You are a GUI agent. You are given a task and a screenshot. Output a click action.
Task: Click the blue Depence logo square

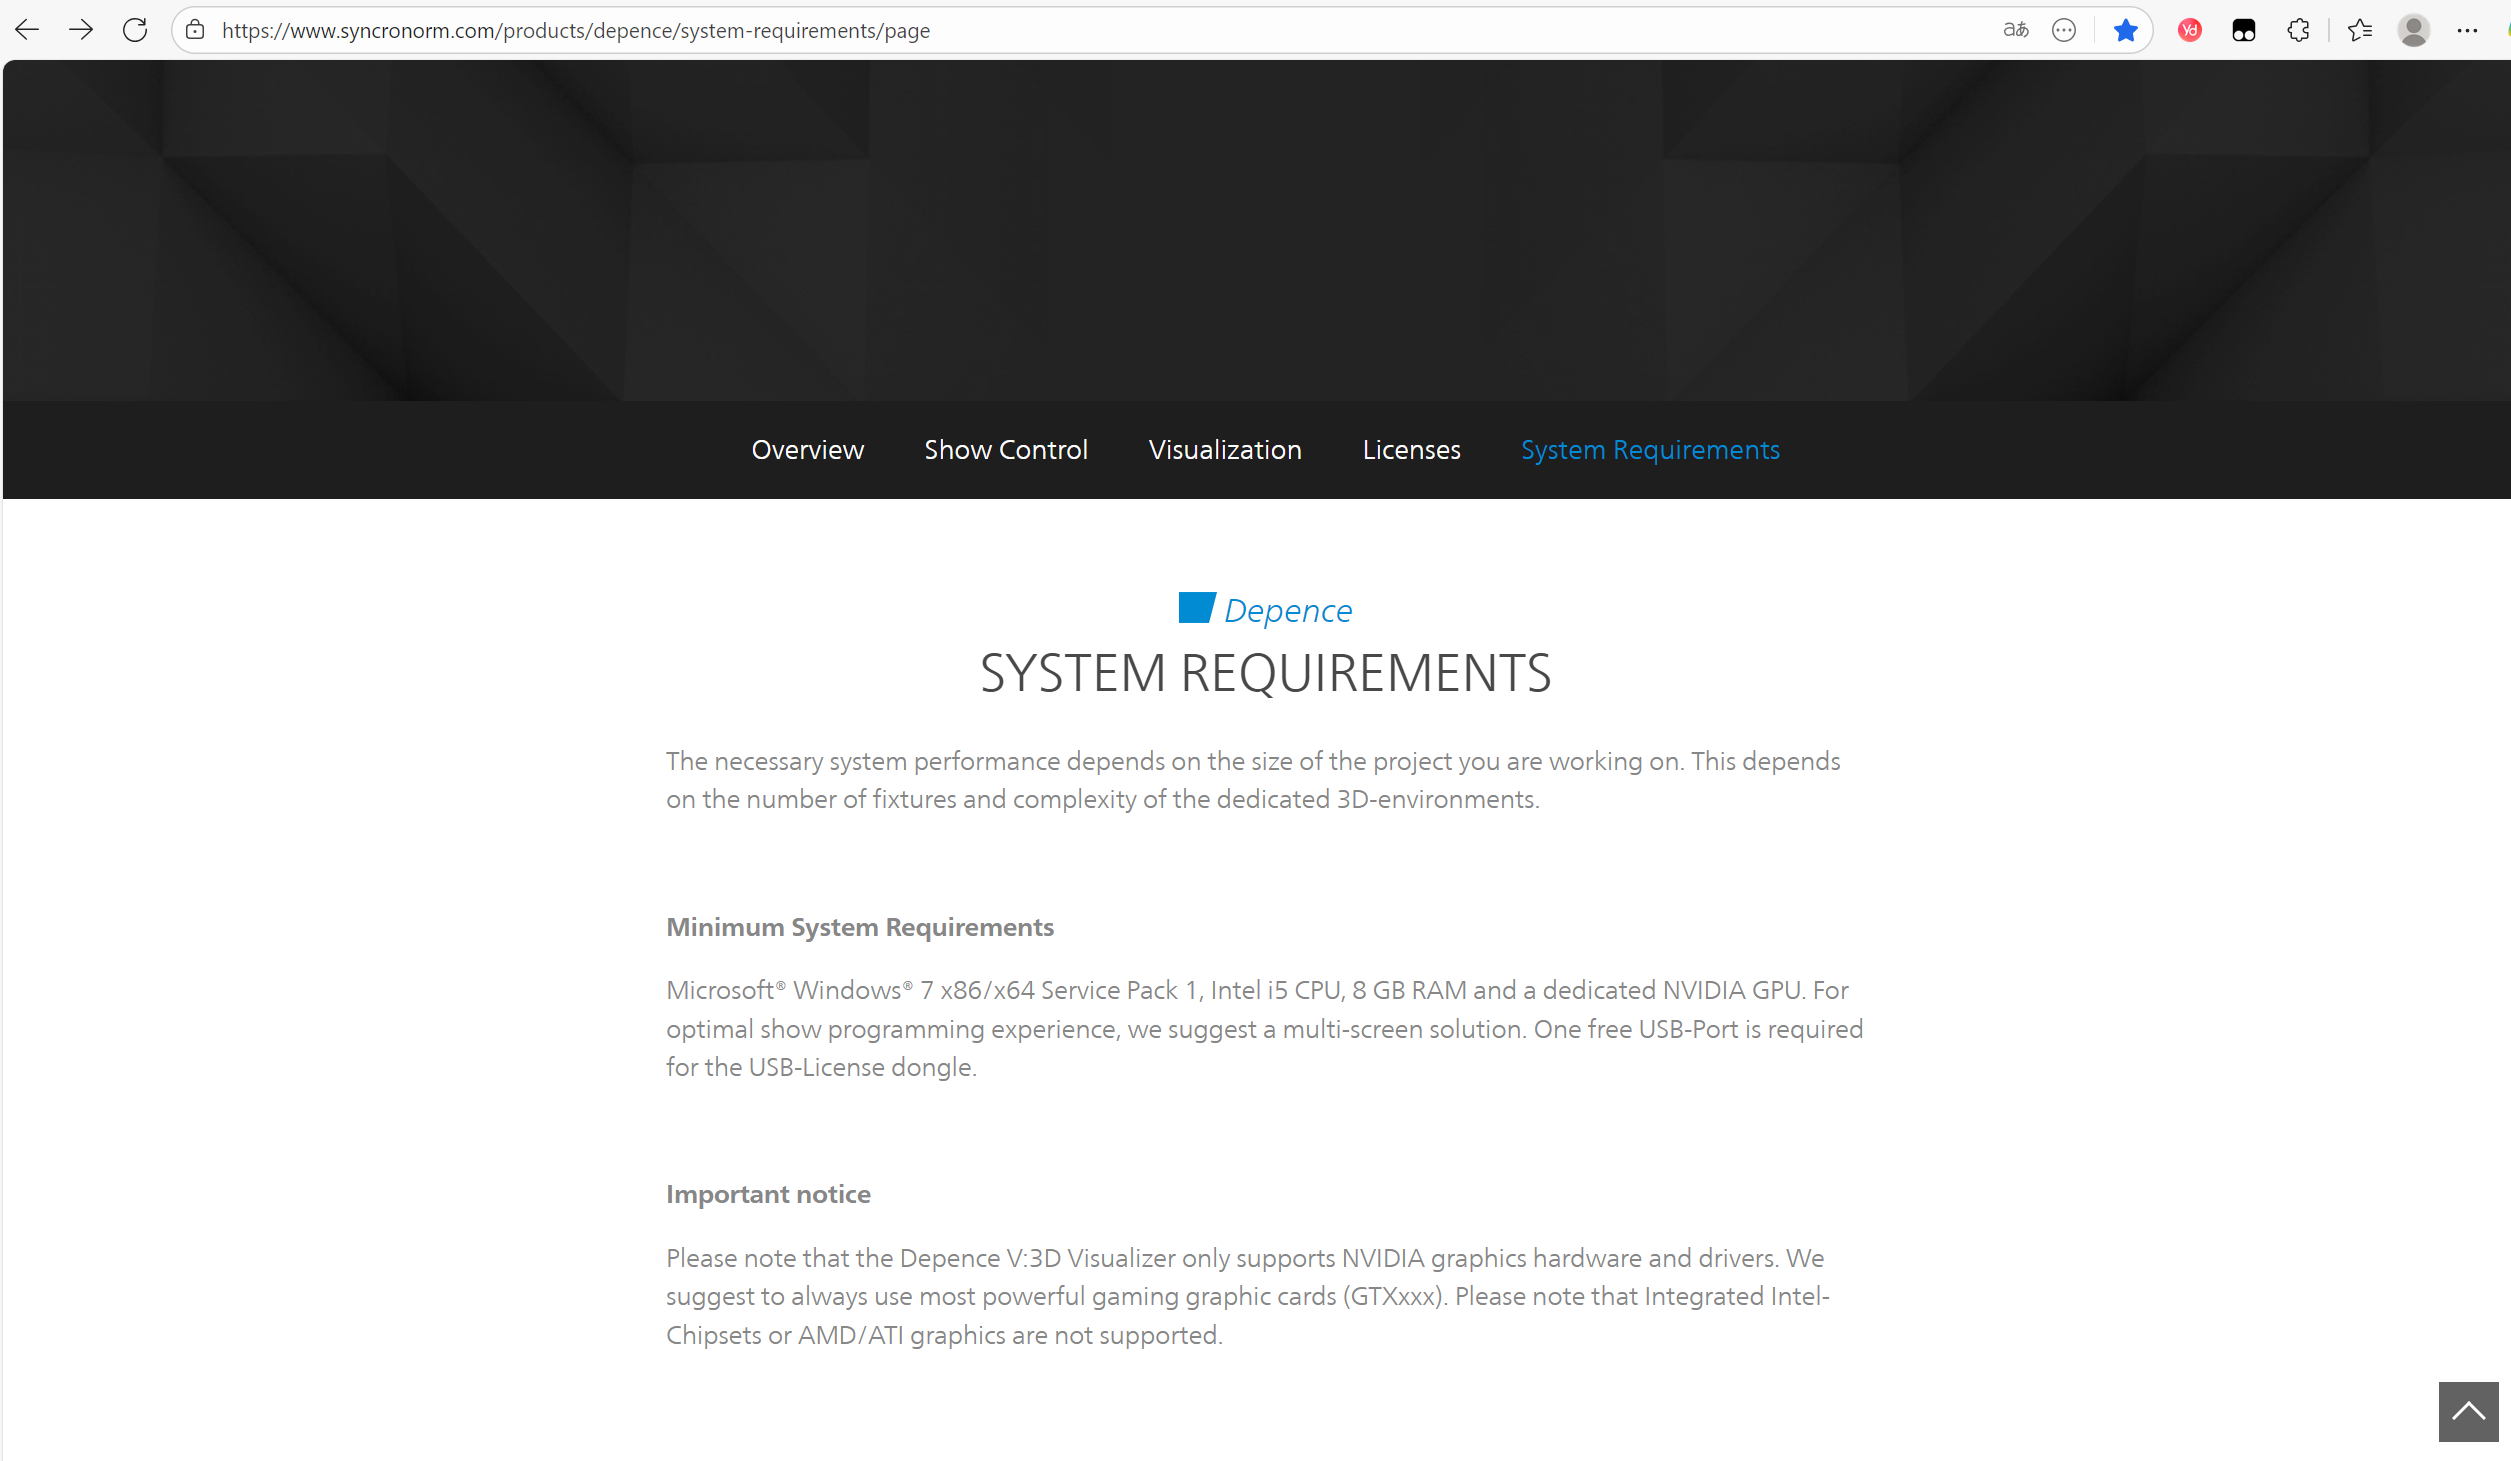coord(1196,608)
